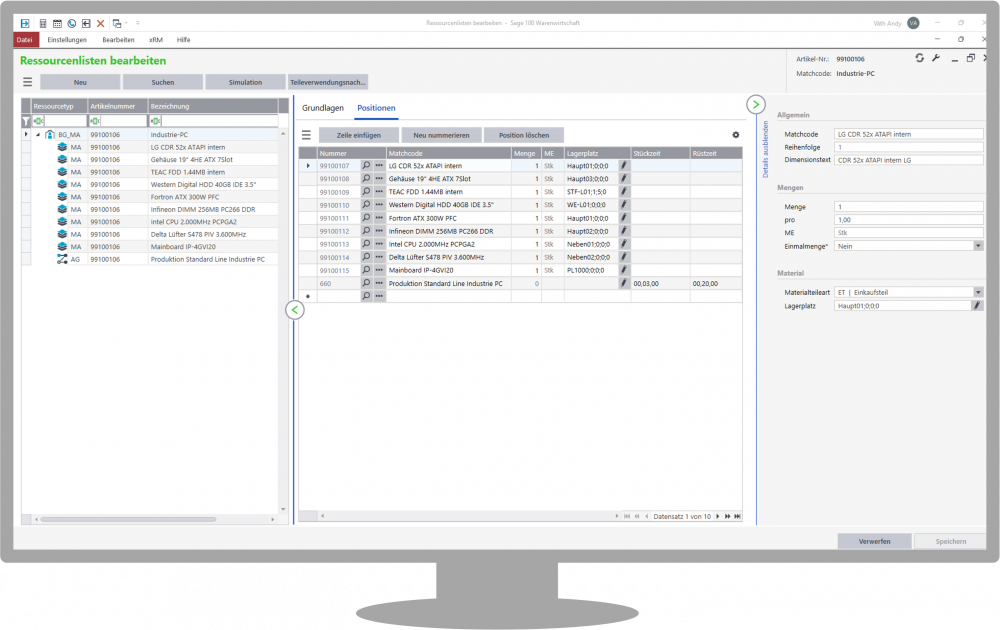Open the Einstellungen menu
The image size is (1000, 630).
tap(67, 40)
